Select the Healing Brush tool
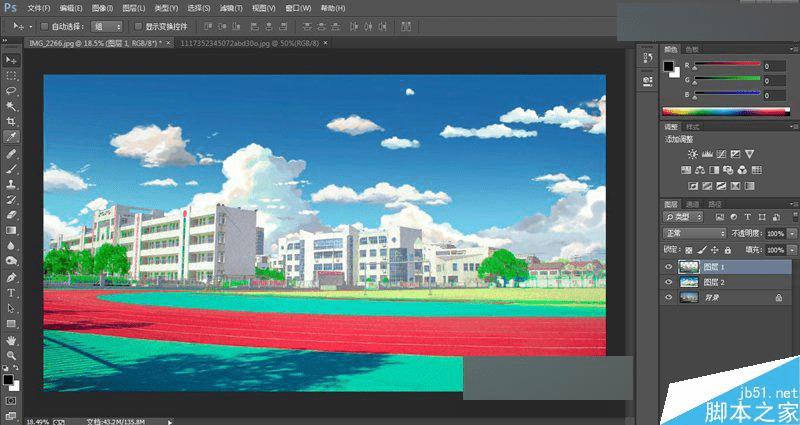This screenshot has width=800, height=425. pos(11,153)
